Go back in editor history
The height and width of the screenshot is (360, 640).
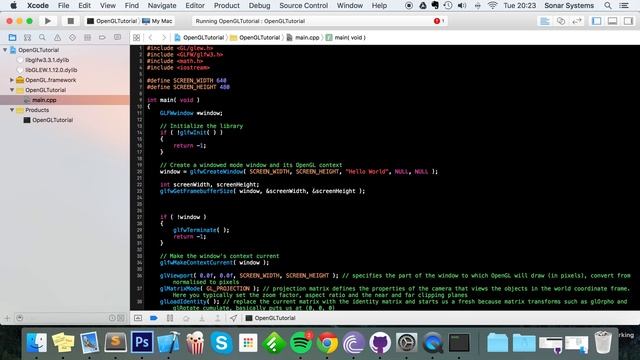pos(150,38)
